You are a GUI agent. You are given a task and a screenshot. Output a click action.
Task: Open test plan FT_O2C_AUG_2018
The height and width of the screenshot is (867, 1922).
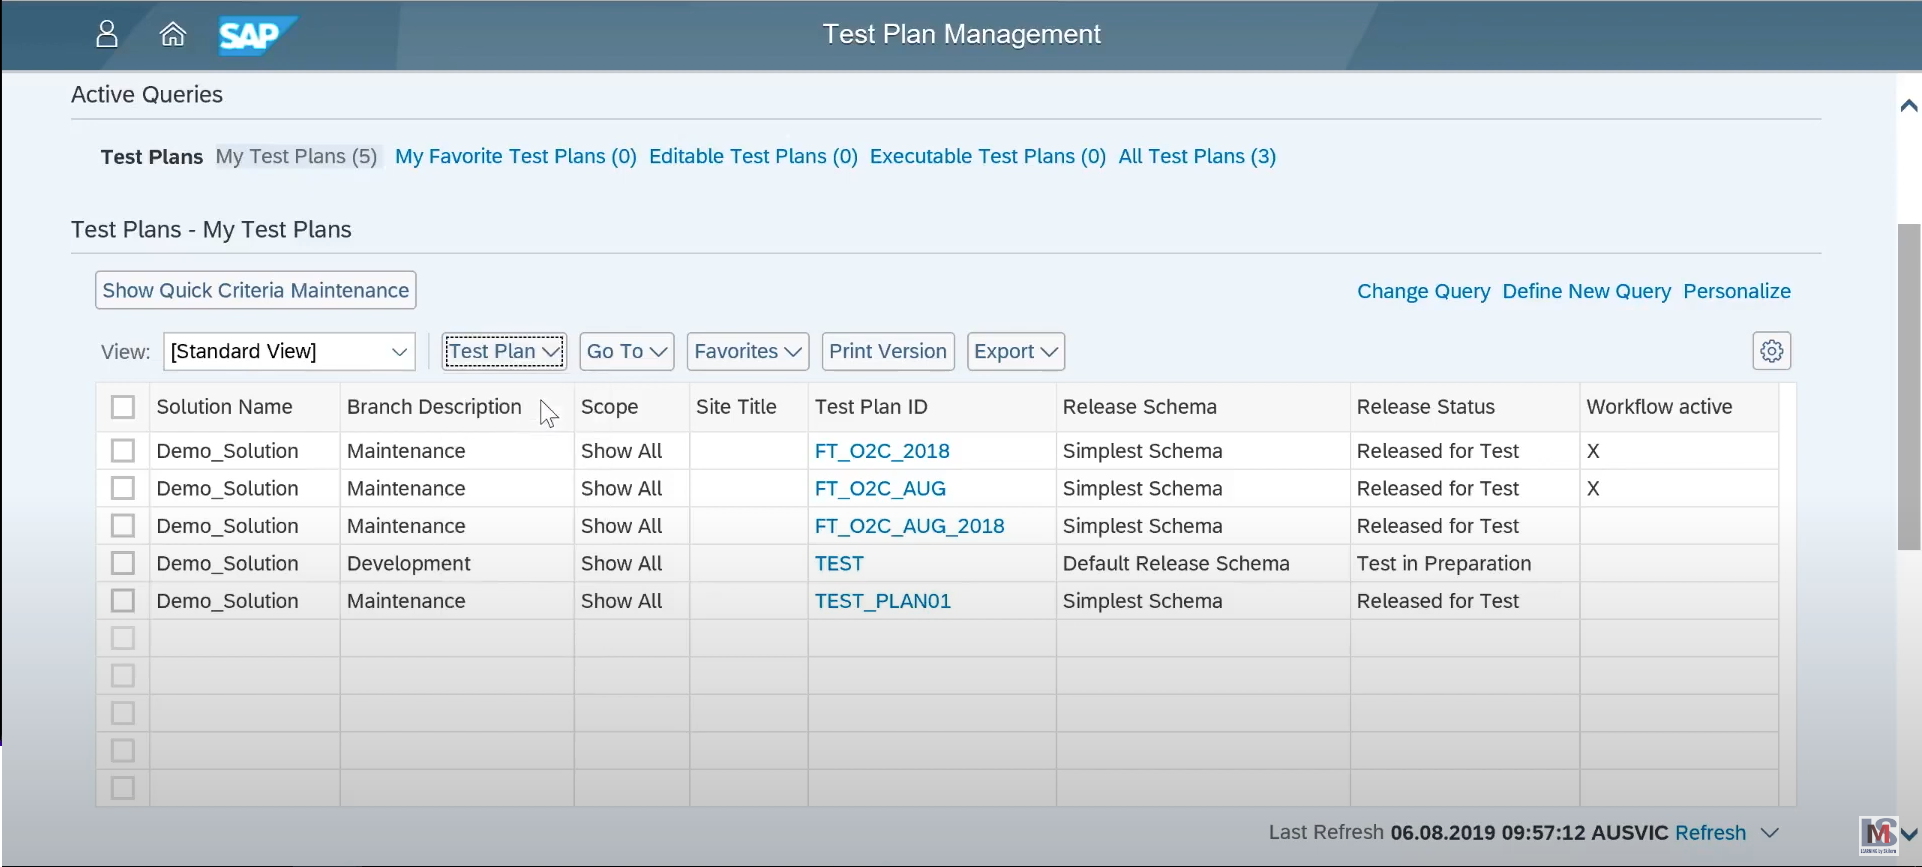point(909,526)
